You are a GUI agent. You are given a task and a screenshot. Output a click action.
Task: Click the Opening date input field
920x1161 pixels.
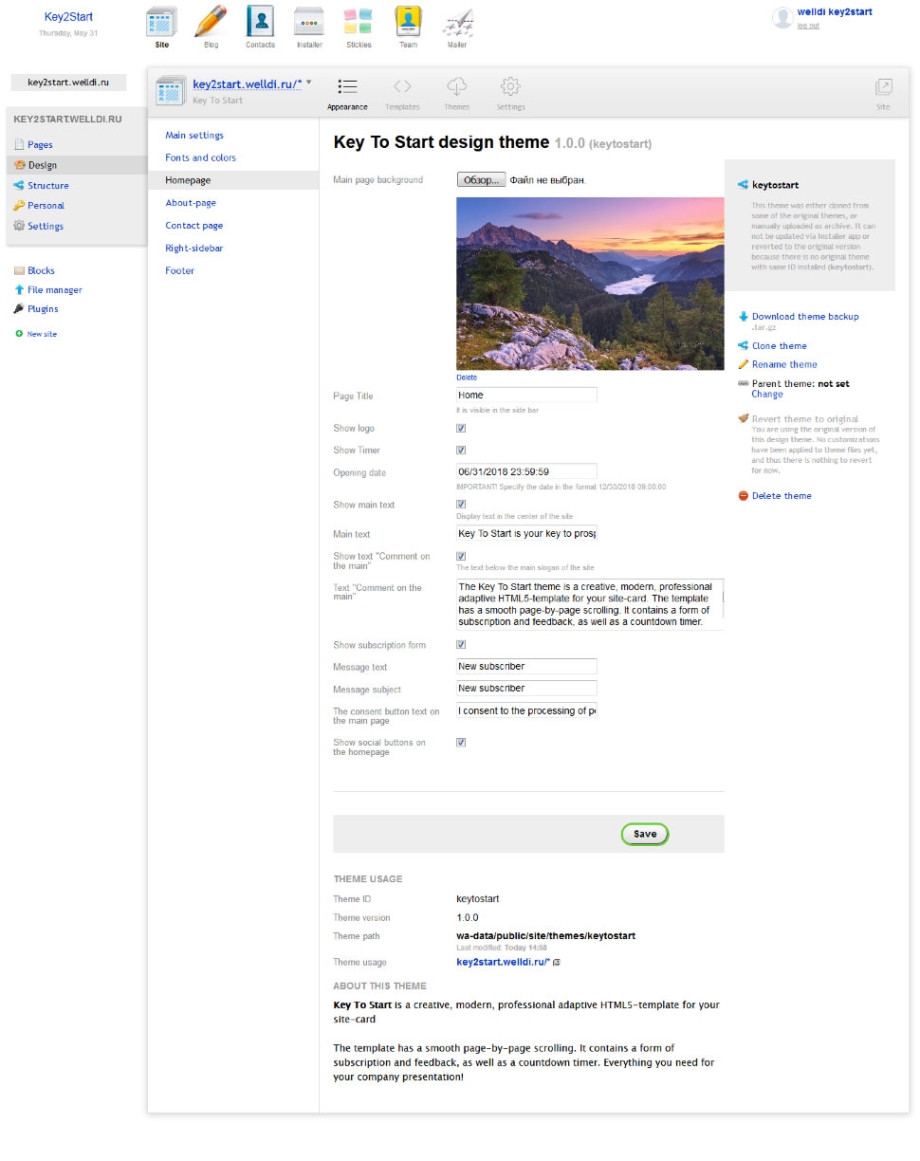tap(526, 472)
